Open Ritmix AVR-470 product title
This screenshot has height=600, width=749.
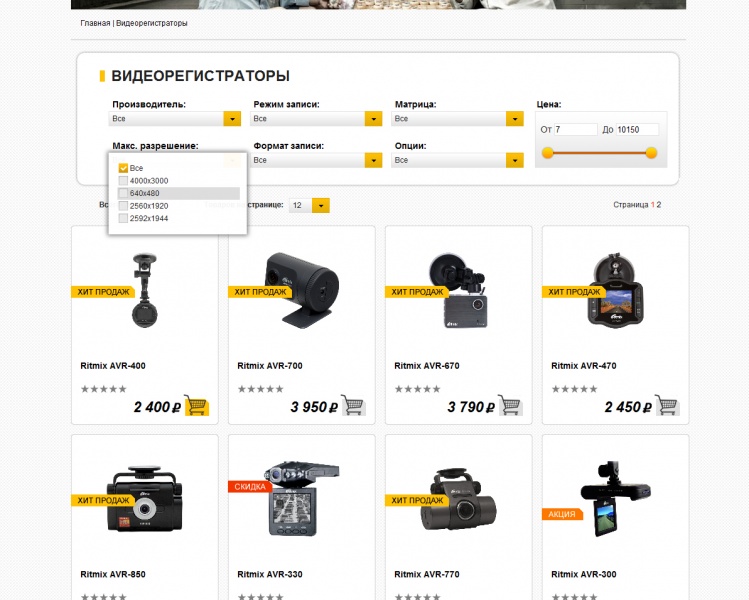coord(584,366)
